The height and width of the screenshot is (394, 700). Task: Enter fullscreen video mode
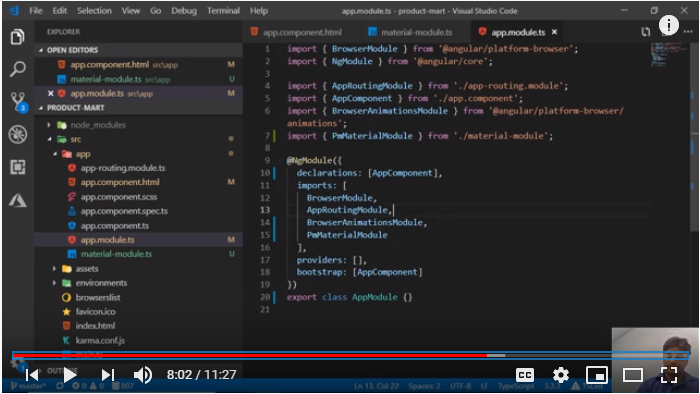click(669, 375)
